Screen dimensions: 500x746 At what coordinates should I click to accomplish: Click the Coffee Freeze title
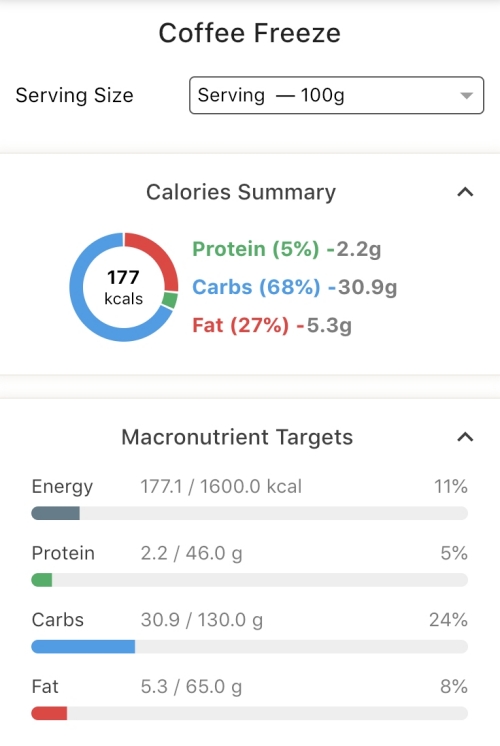pos(250,33)
